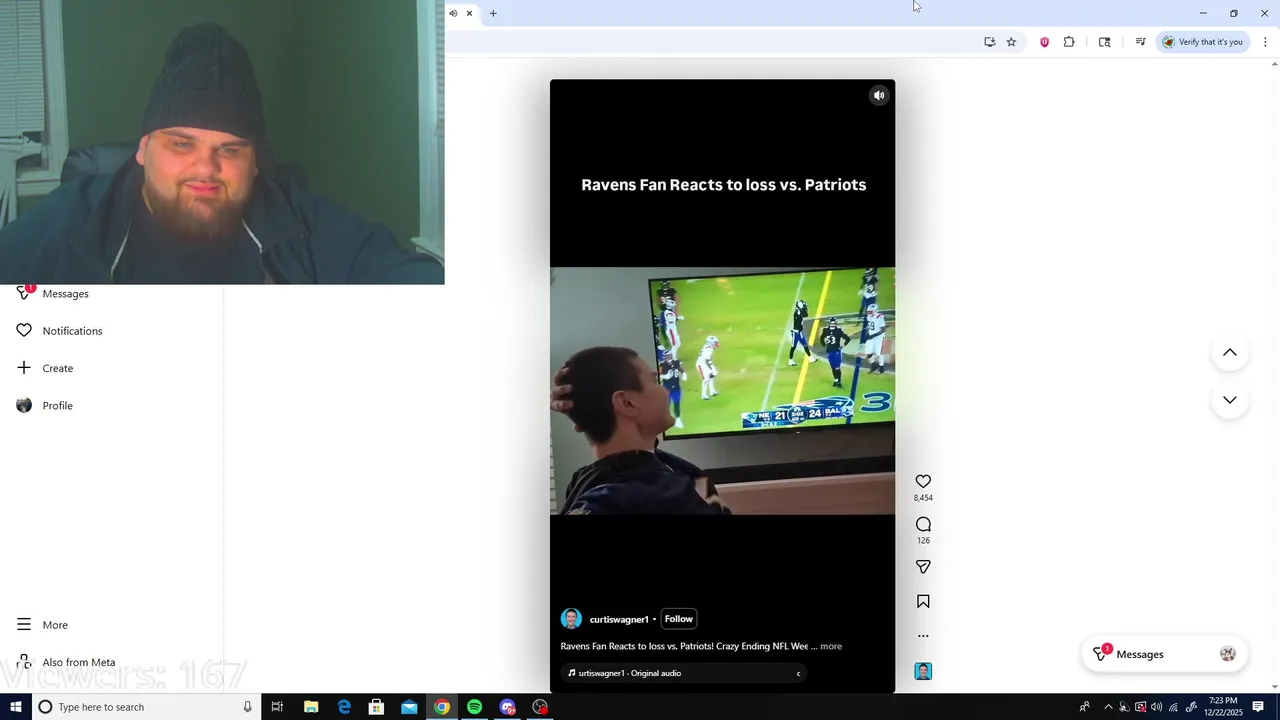
Task: Open a new Chrome tab with plus
Action: pos(493,13)
